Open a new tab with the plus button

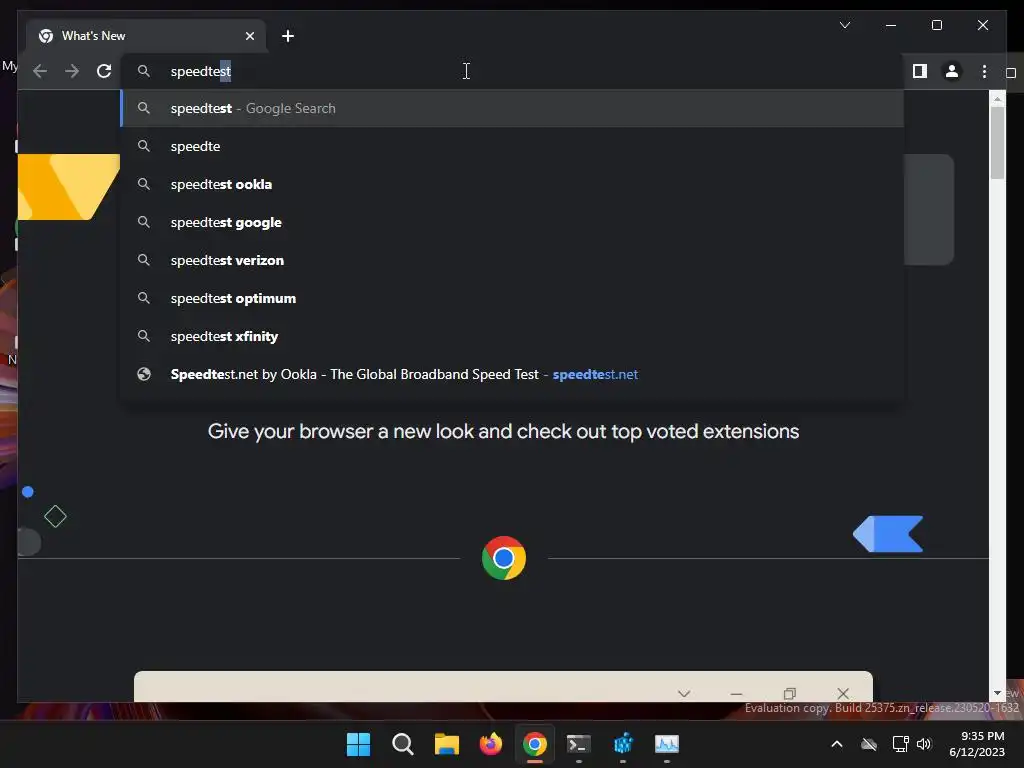point(288,36)
